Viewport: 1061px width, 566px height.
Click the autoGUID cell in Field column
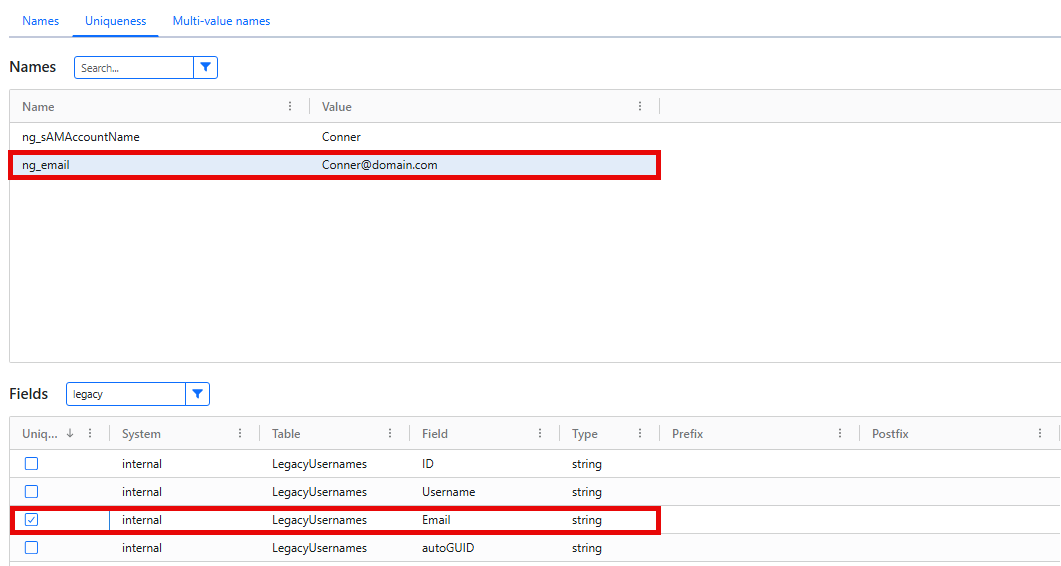tap(448, 548)
